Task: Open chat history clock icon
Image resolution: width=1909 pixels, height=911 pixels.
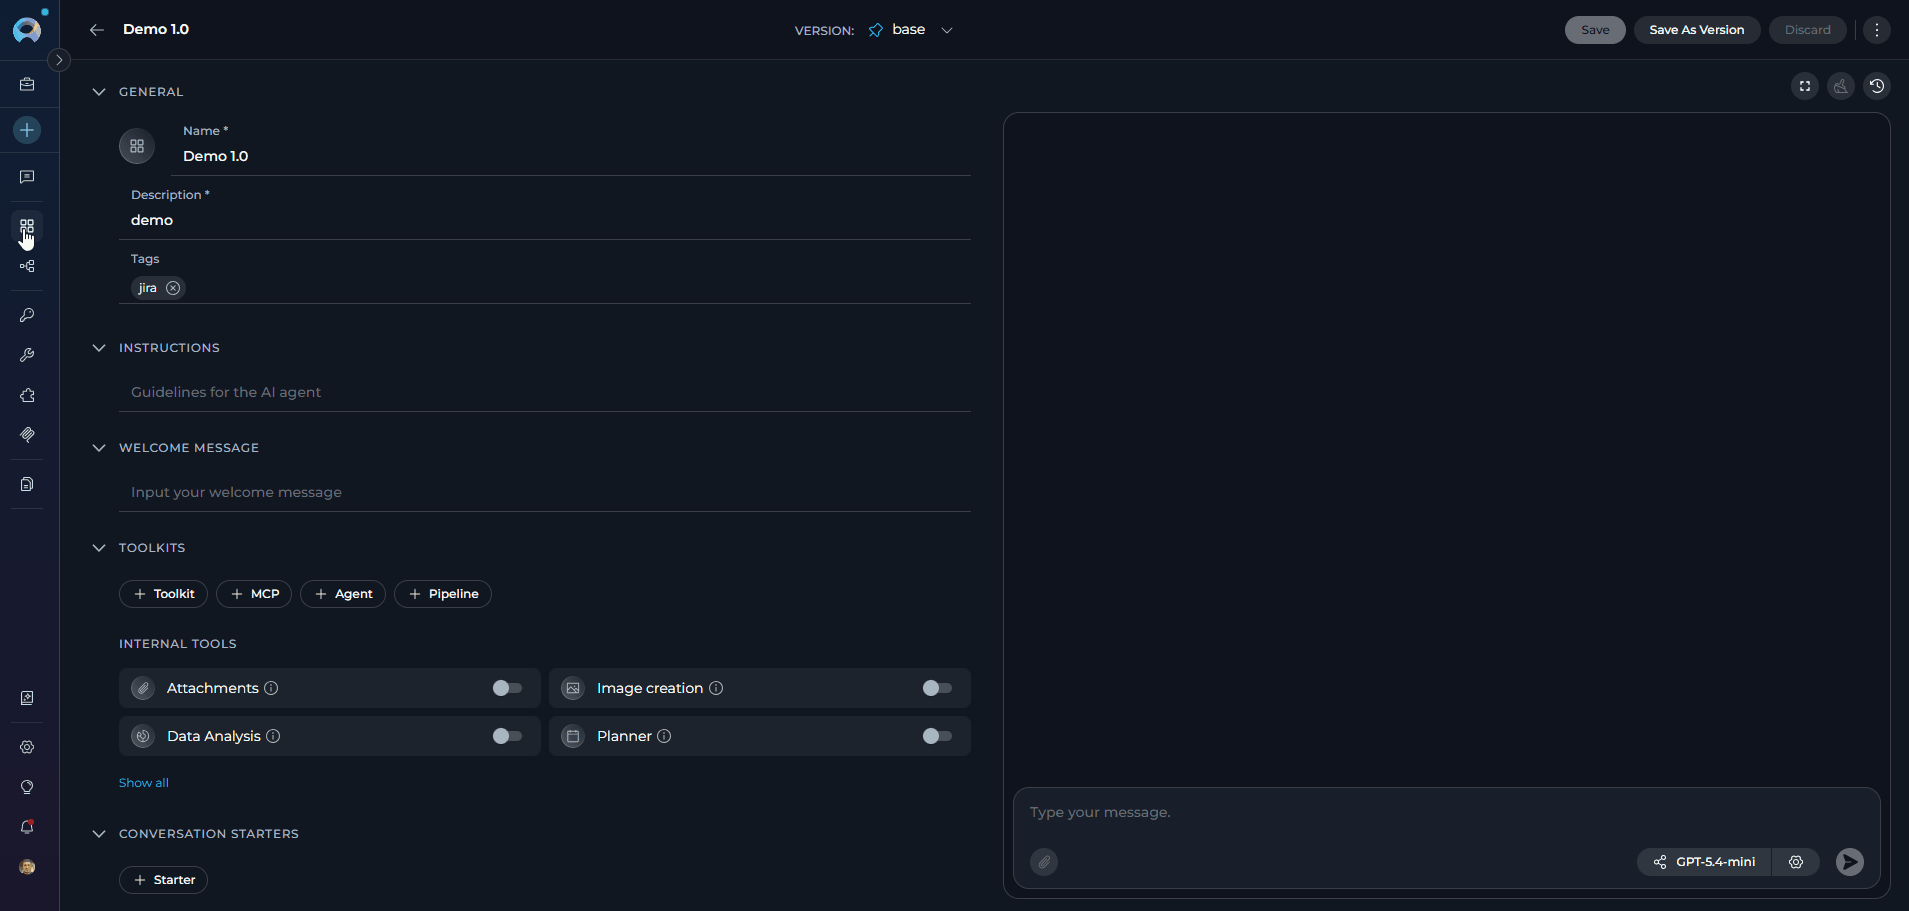Action: click(x=1877, y=86)
